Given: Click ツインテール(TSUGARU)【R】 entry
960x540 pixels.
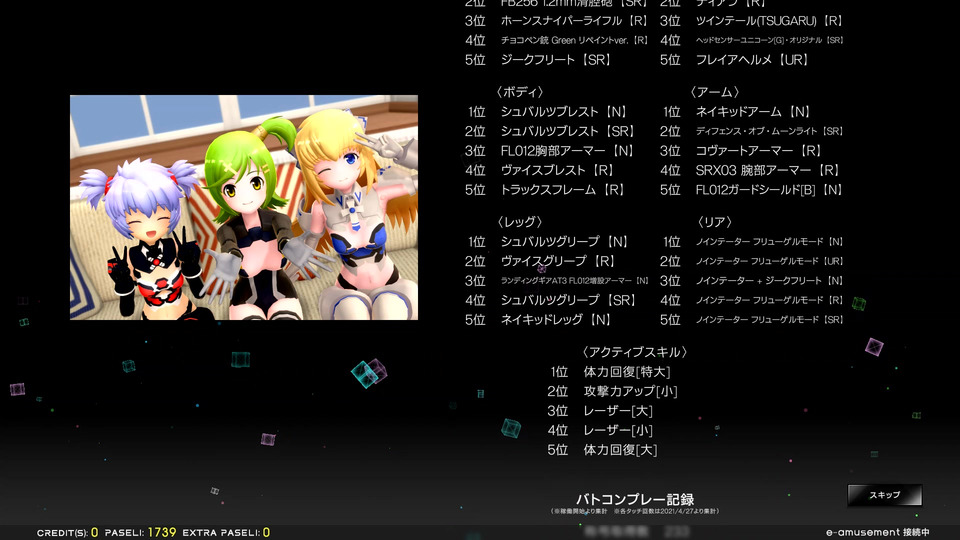Looking at the screenshot, I should [769, 21].
